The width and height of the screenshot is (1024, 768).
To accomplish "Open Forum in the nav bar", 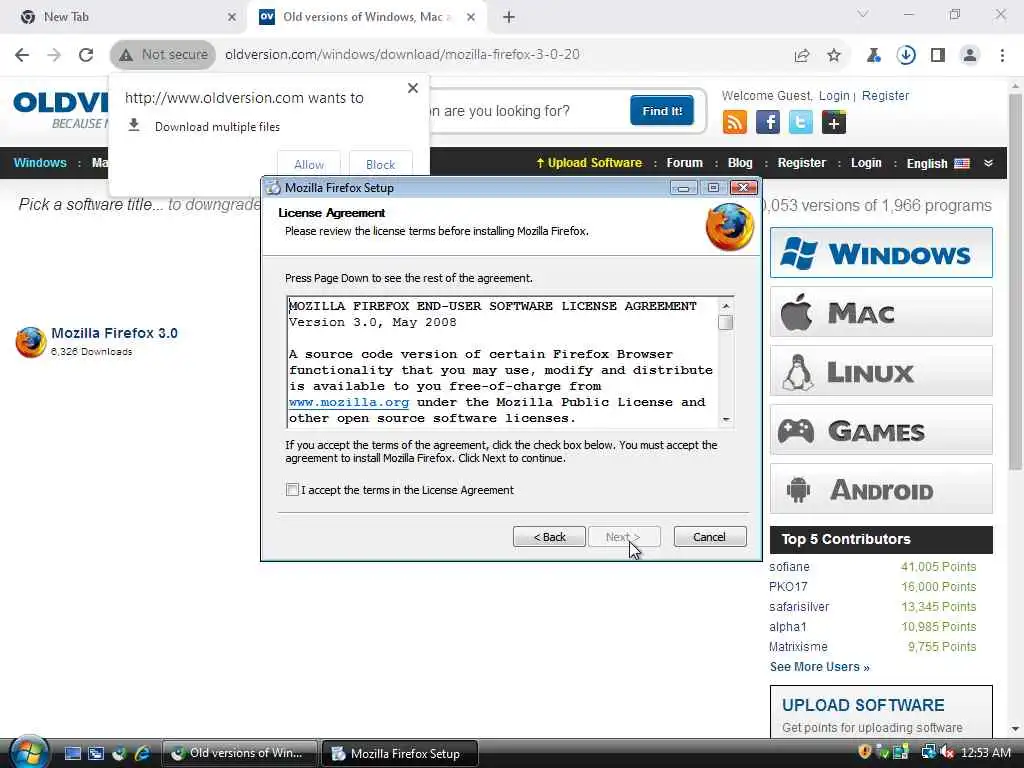I will tap(684, 163).
